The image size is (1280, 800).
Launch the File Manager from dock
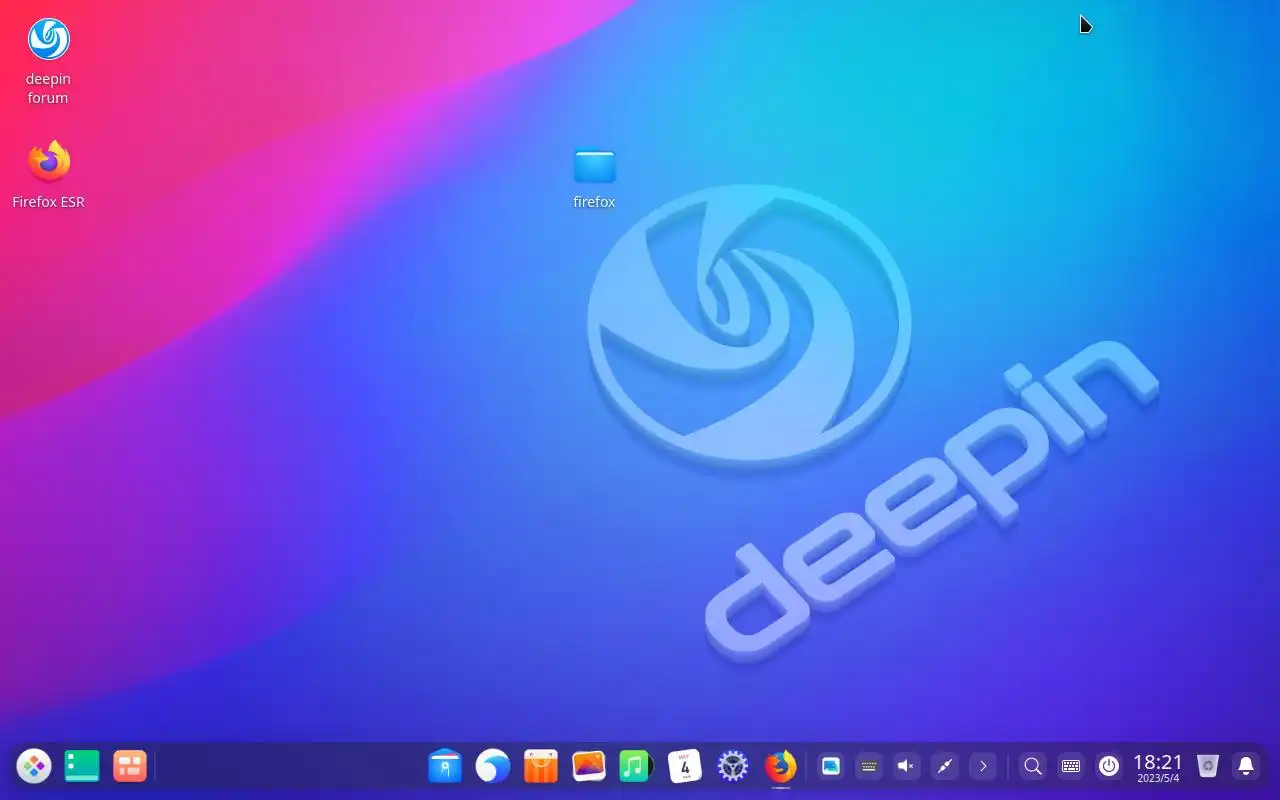pos(445,767)
